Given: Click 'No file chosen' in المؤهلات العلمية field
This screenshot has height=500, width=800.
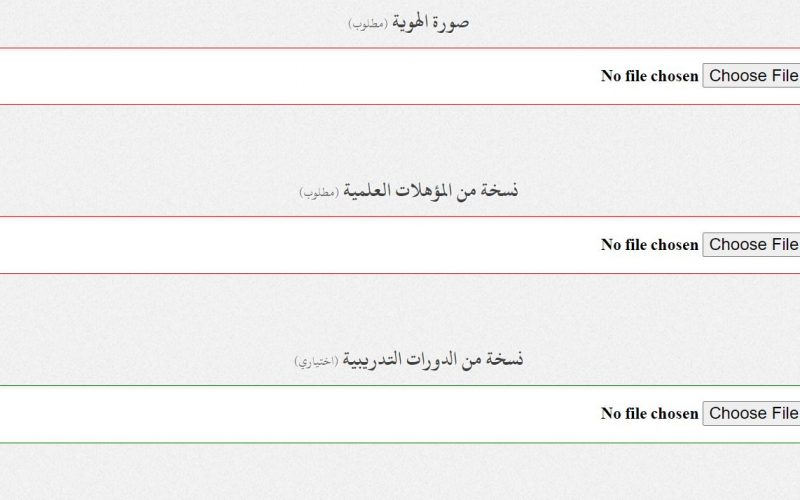Looking at the screenshot, I should pos(649,245).
